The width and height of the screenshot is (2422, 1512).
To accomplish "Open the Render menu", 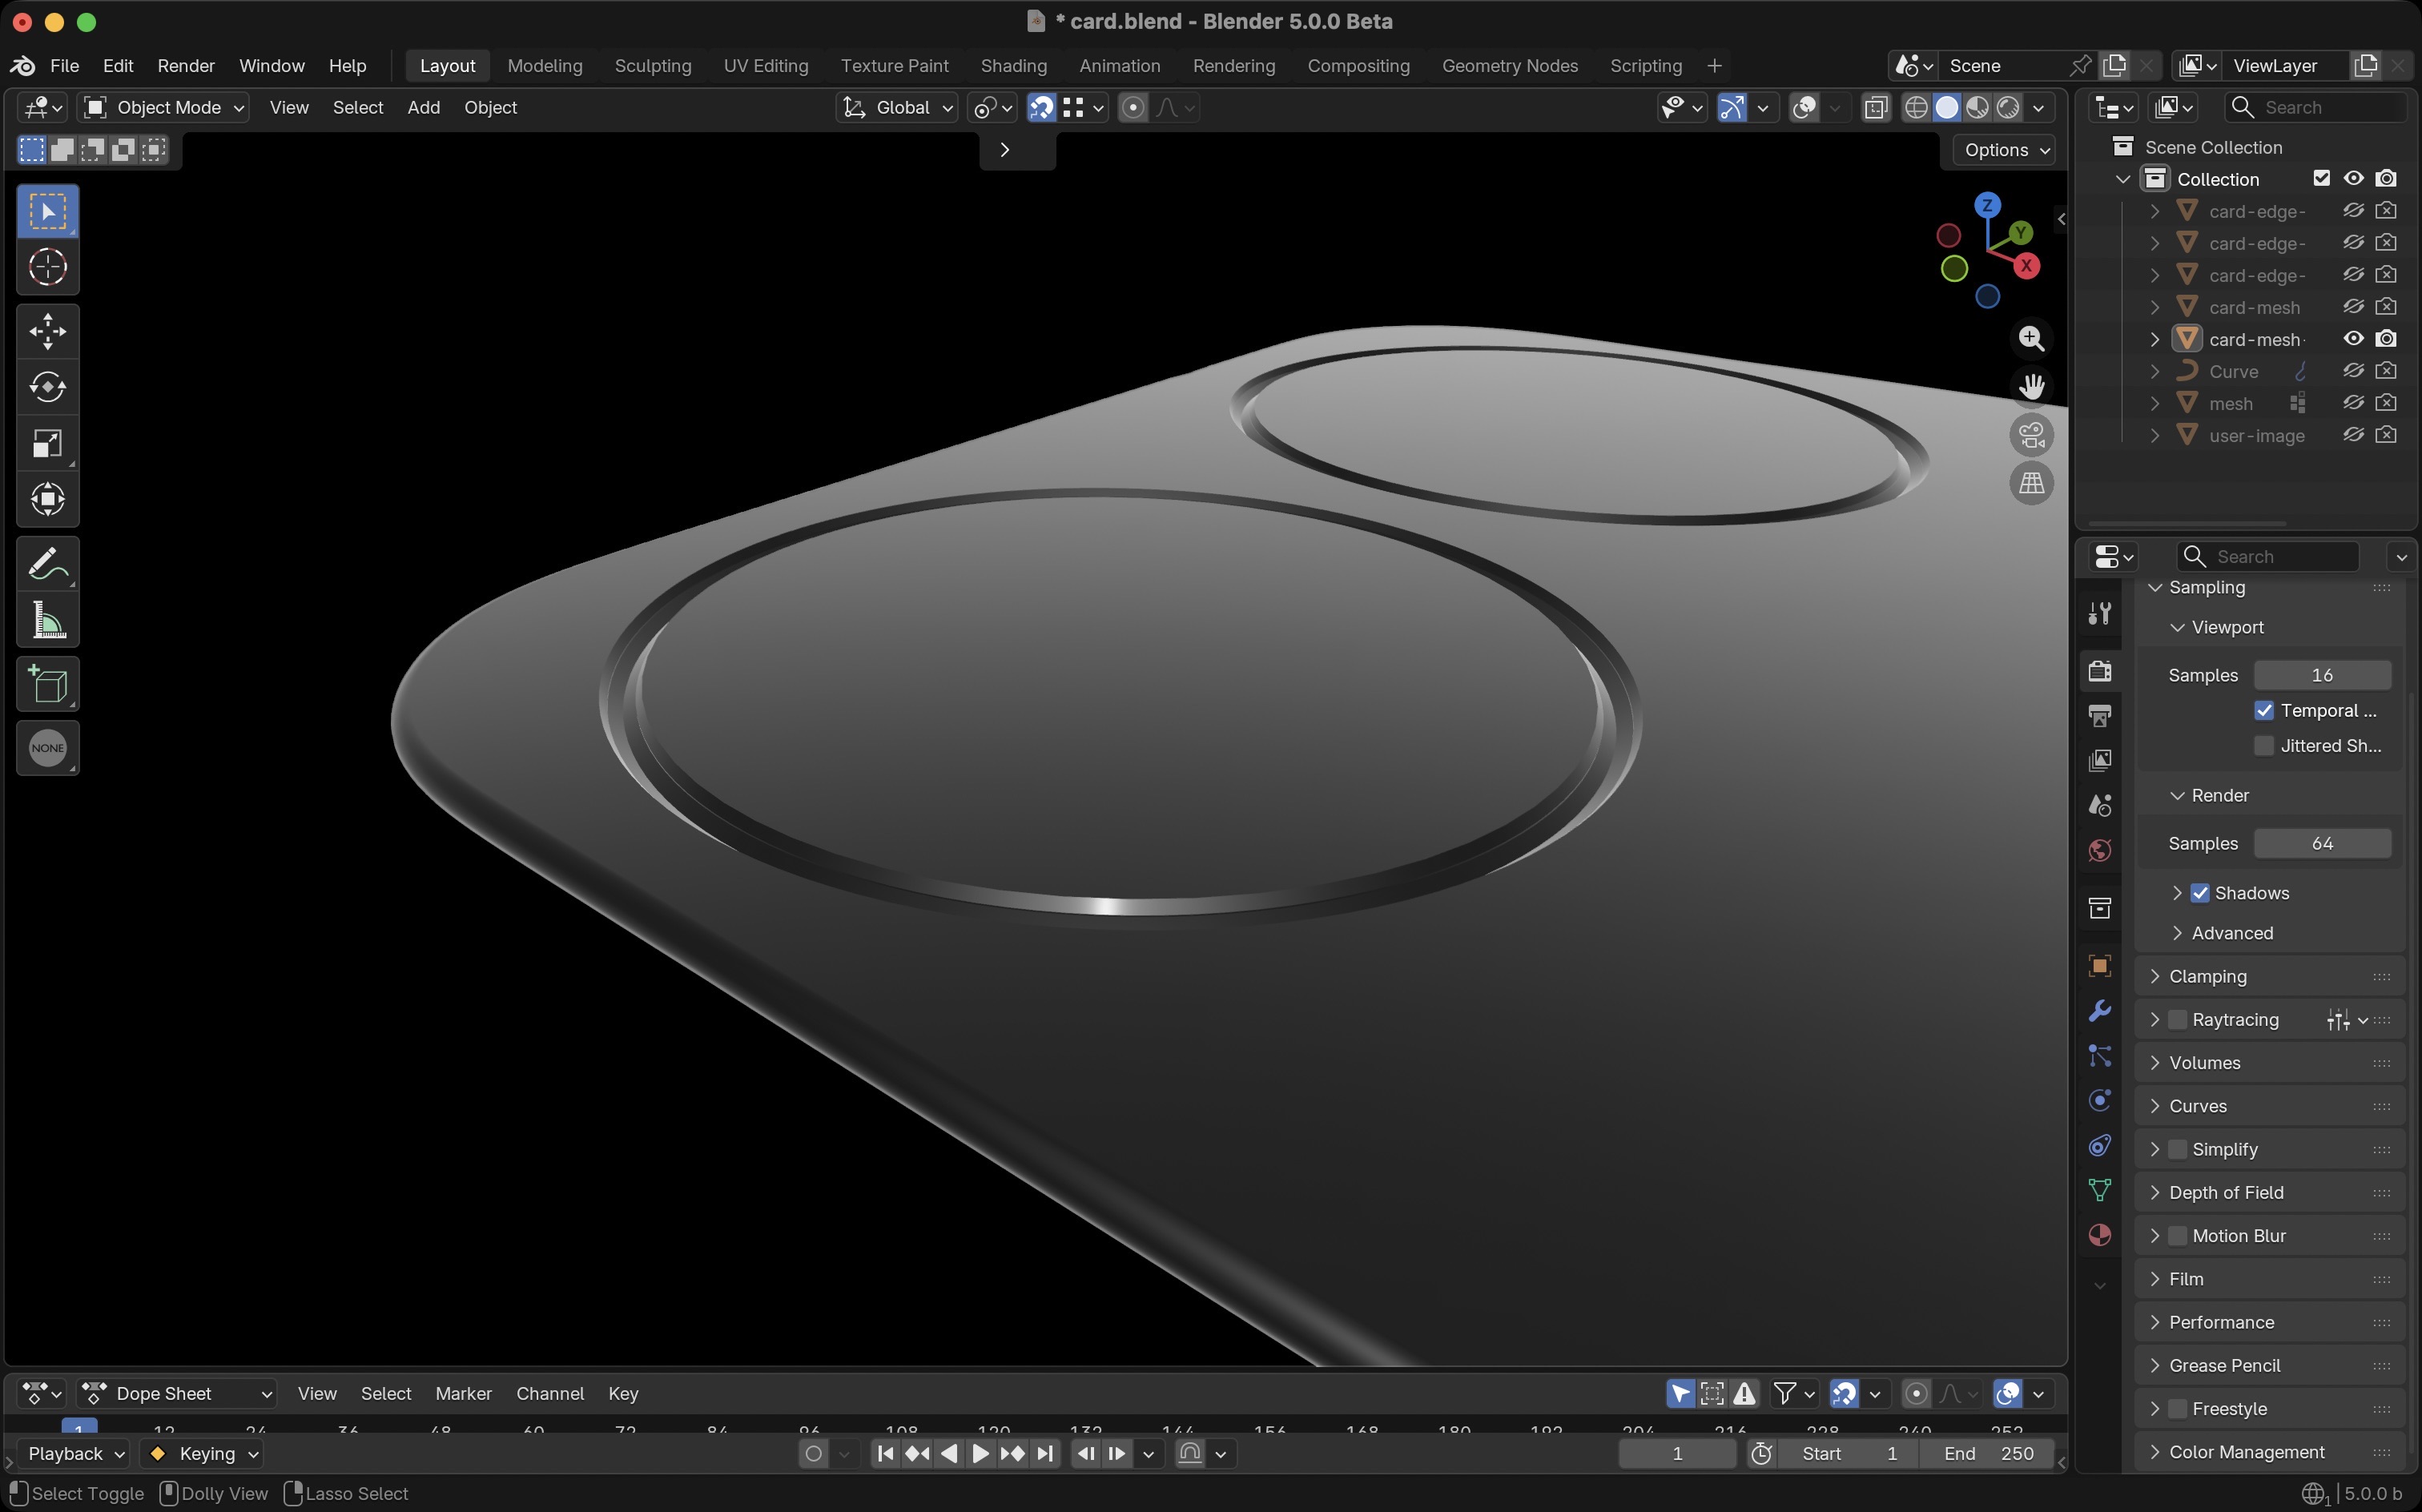I will coord(185,66).
